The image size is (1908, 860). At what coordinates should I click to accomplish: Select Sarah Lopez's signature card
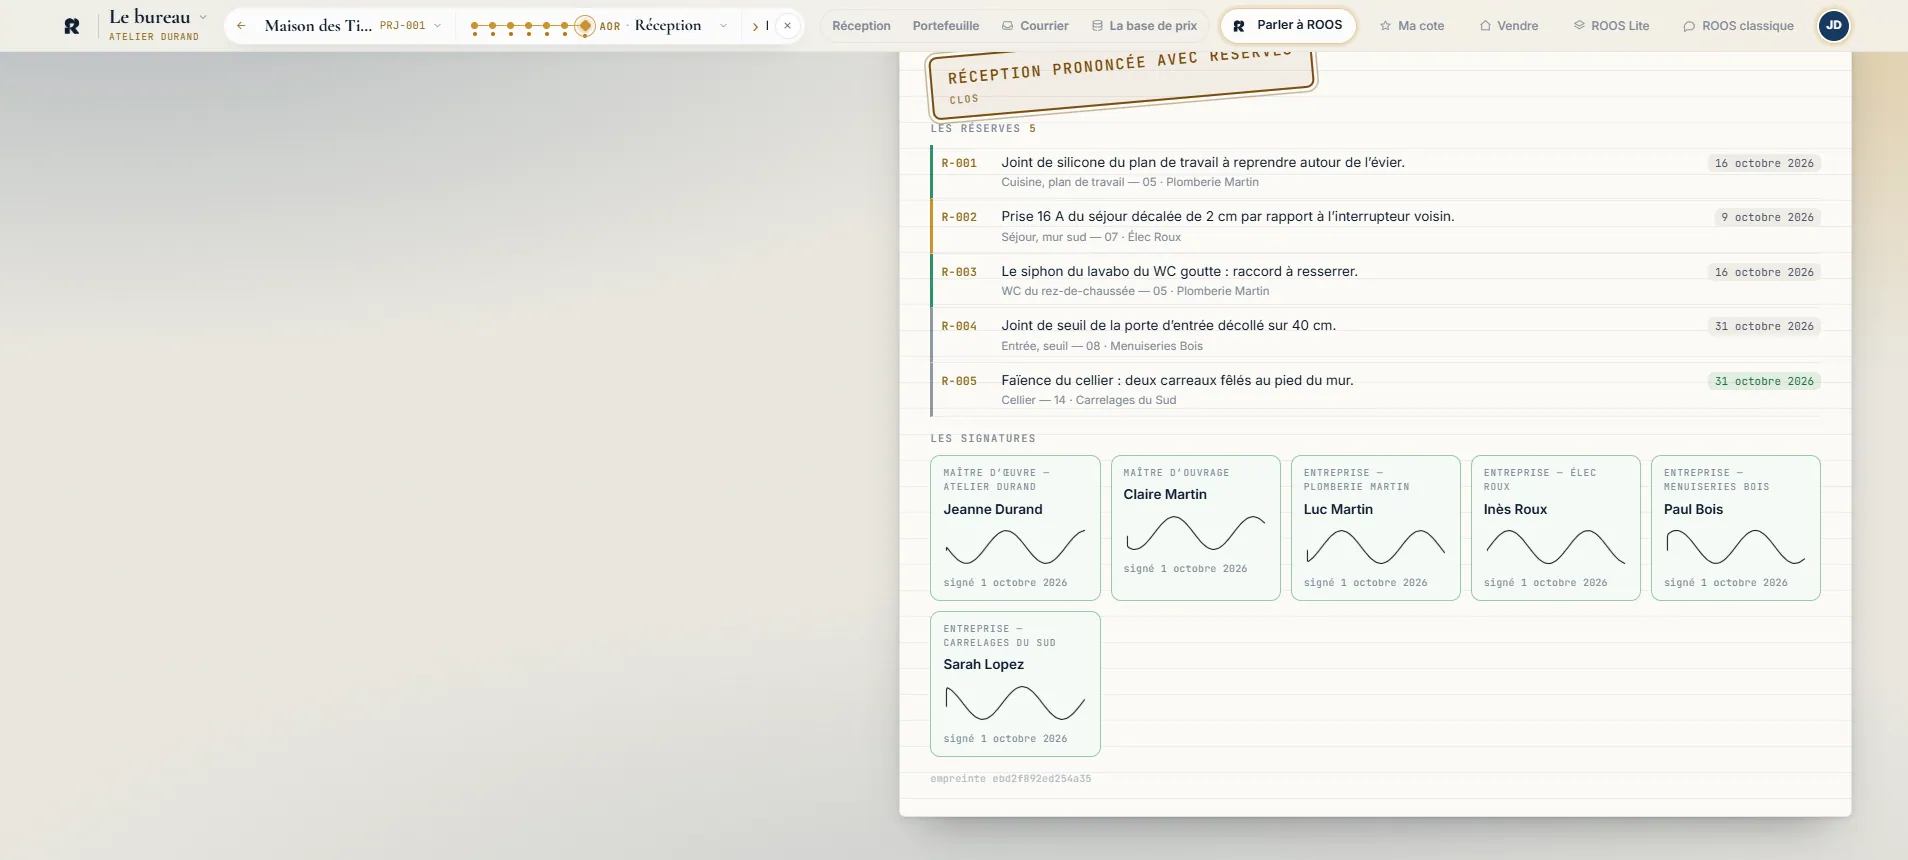coord(1015,684)
